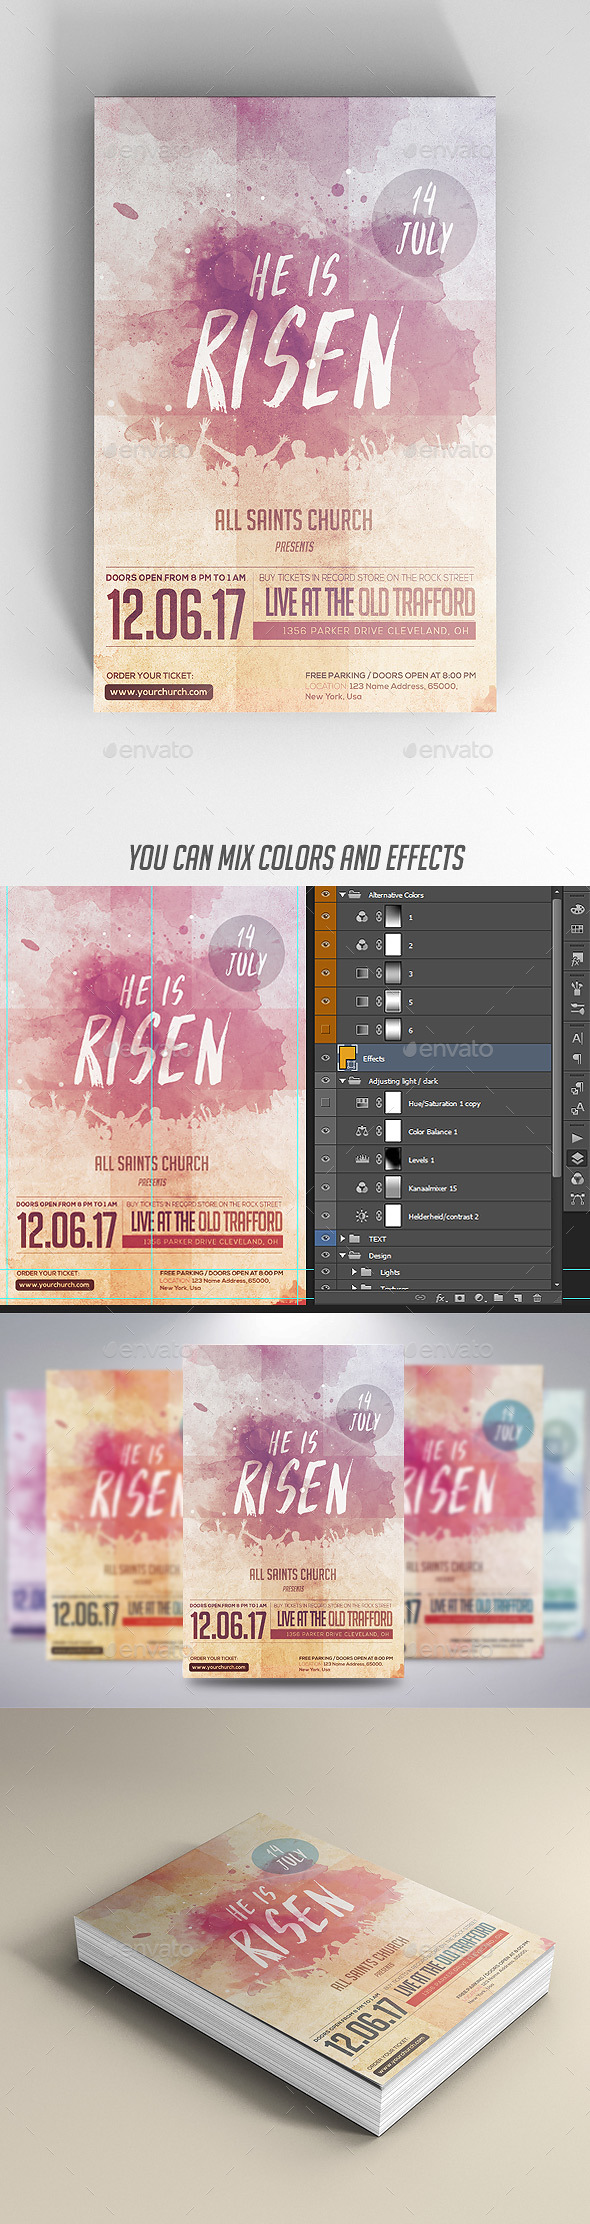Screen dimensions: 590x2224
Task: Click the Add layer style fx icon
Action: click(440, 1298)
